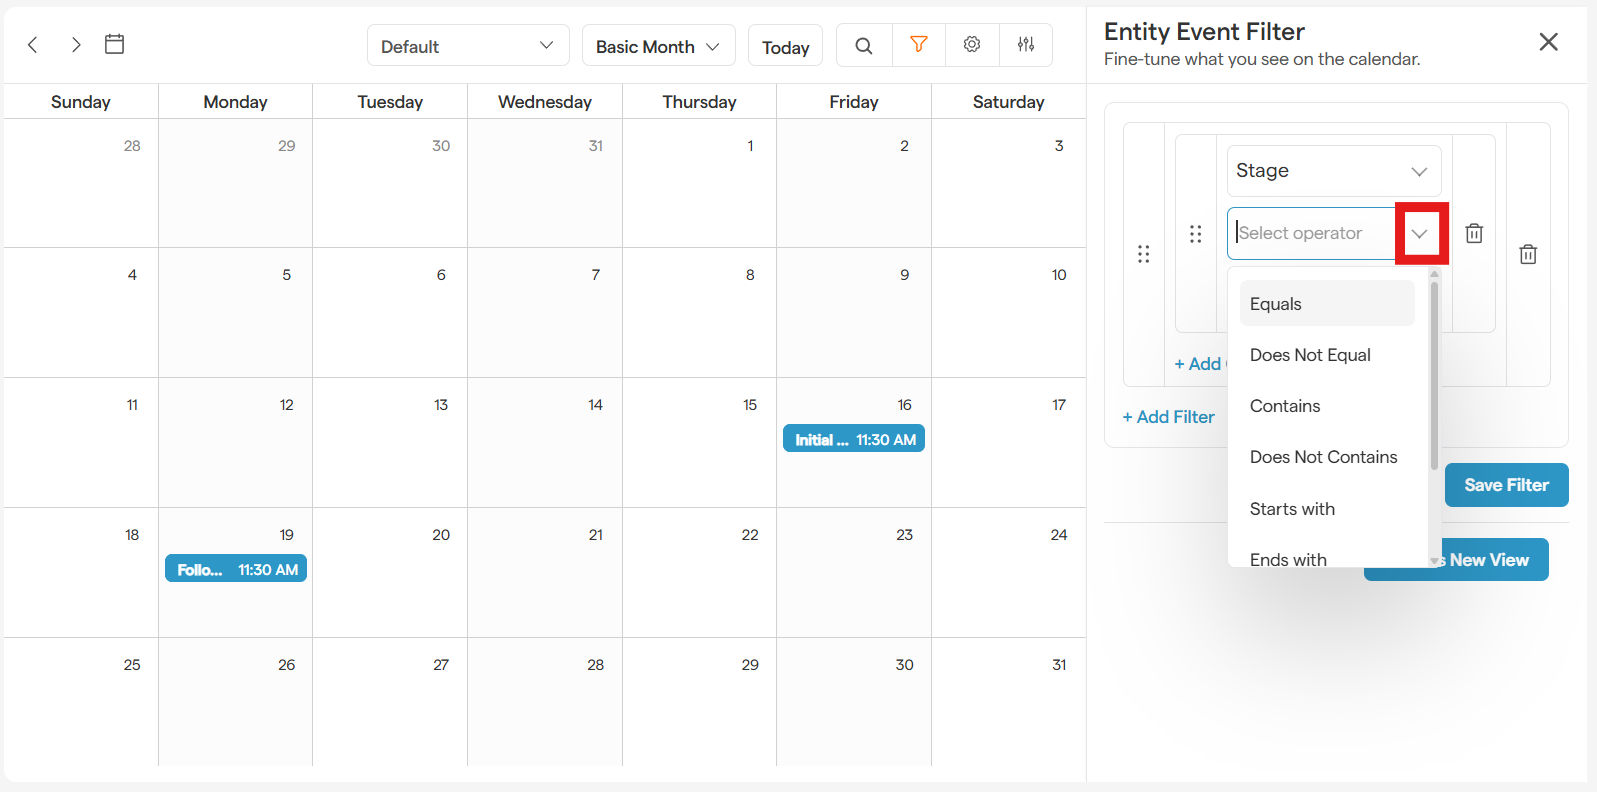Pick the Starts with operator
Screen dimensions: 1597x792
point(1292,509)
